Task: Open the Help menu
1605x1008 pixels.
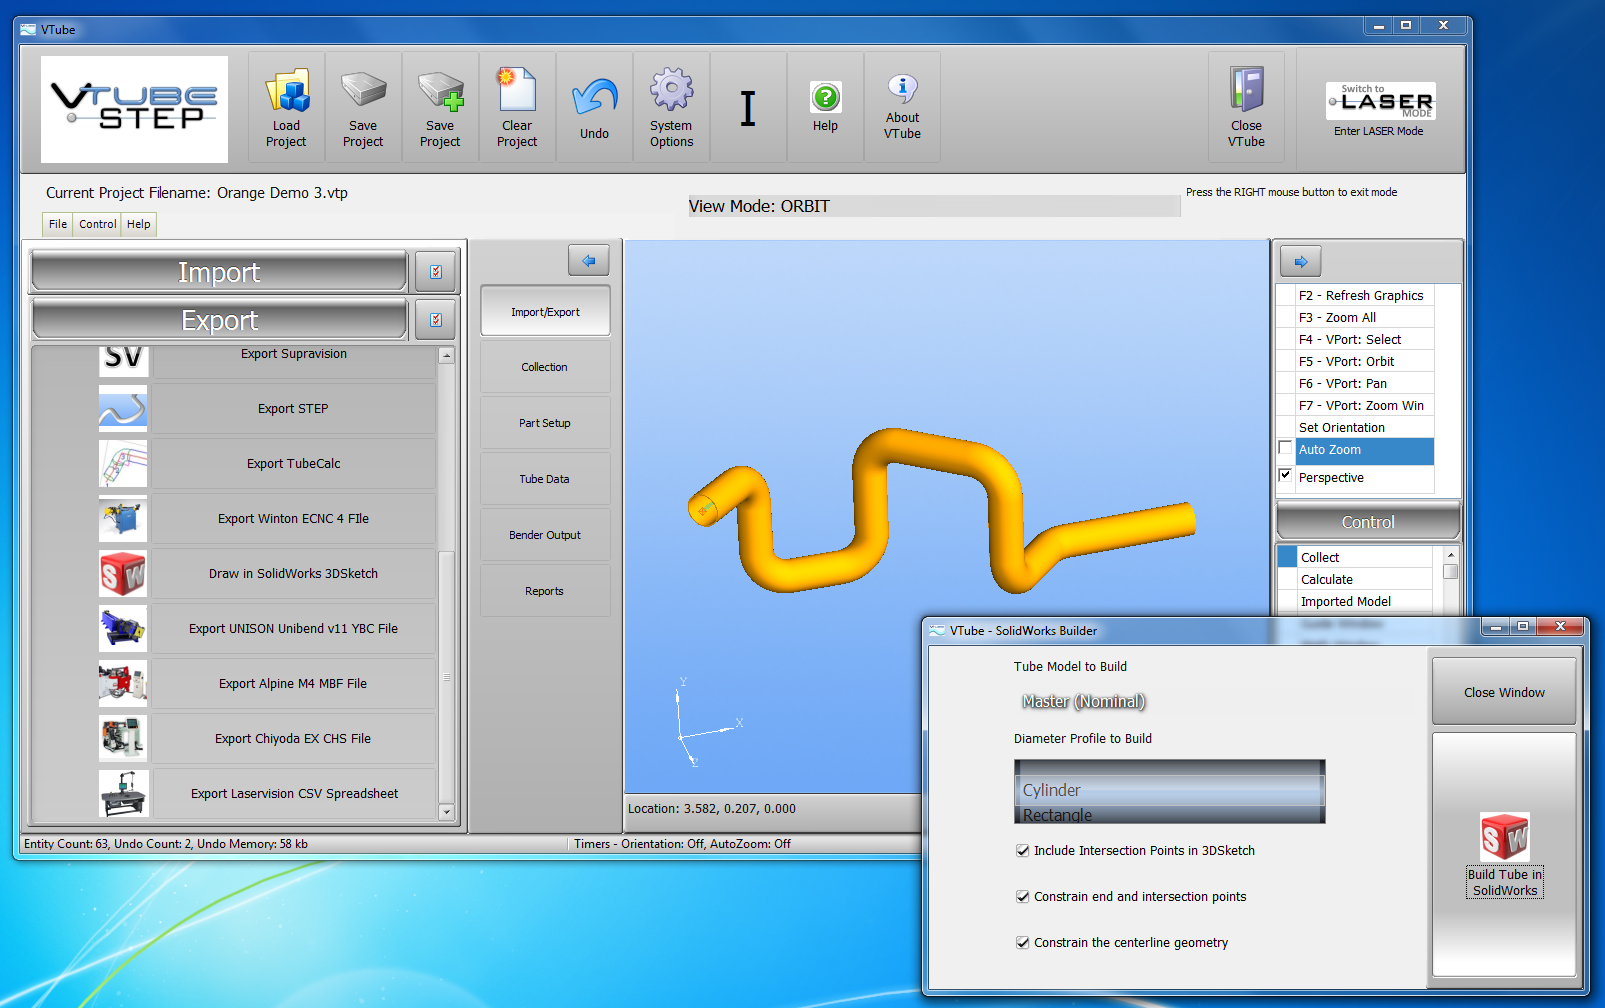Action: 139,224
